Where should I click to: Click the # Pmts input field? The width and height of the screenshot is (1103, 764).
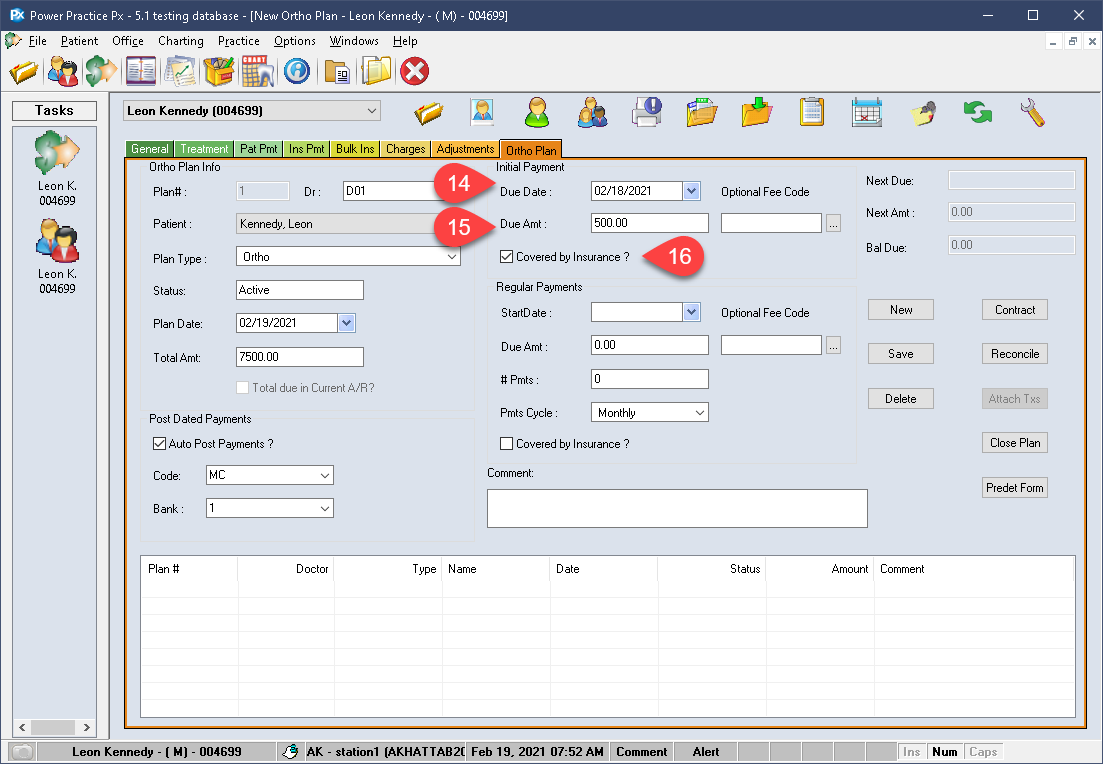pos(649,378)
